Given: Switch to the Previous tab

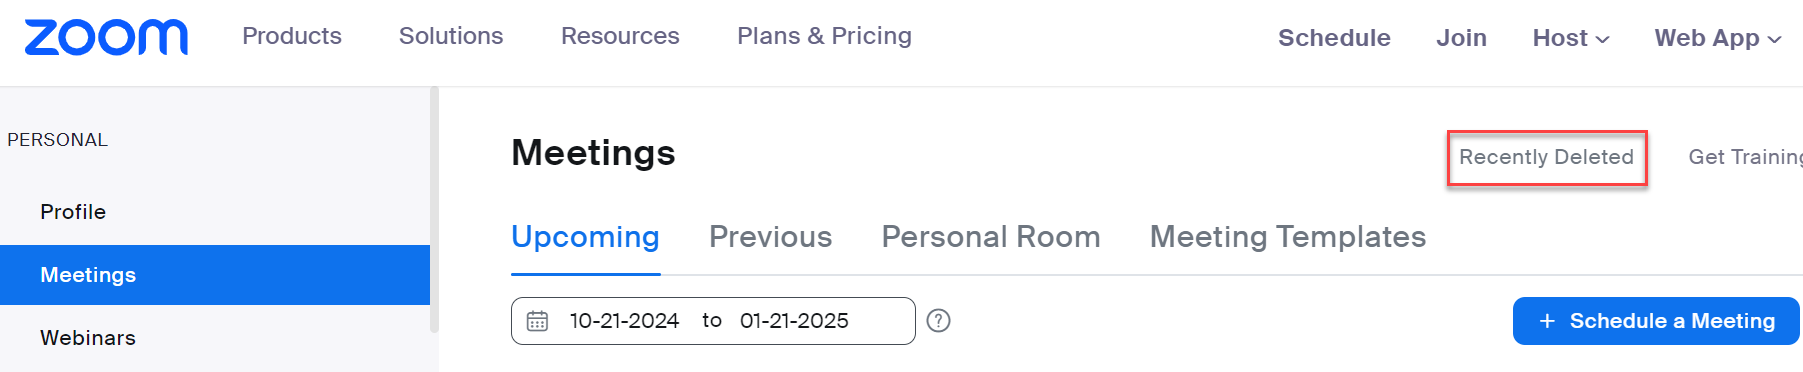Looking at the screenshot, I should click(x=770, y=237).
